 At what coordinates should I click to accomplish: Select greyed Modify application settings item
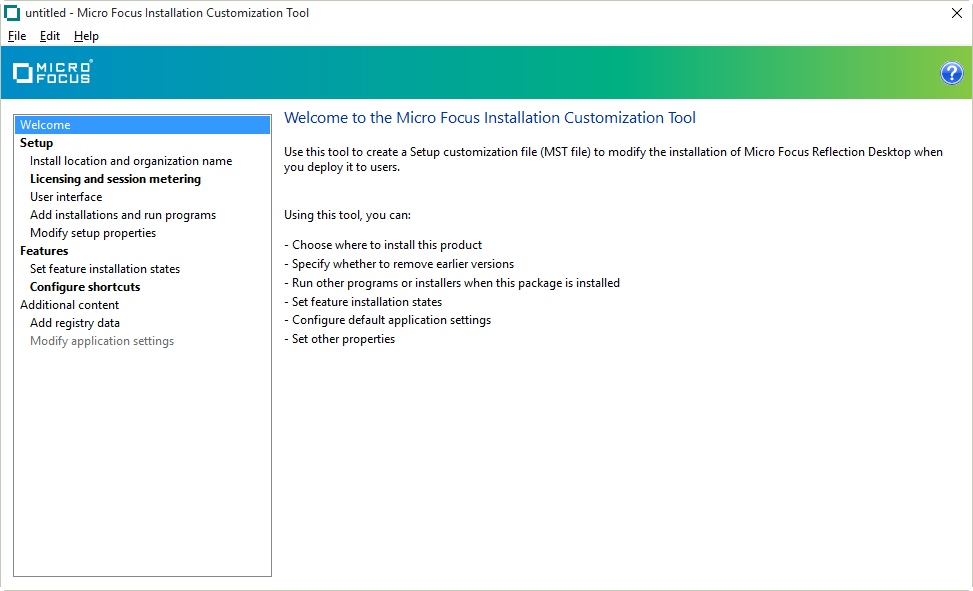click(x=102, y=341)
